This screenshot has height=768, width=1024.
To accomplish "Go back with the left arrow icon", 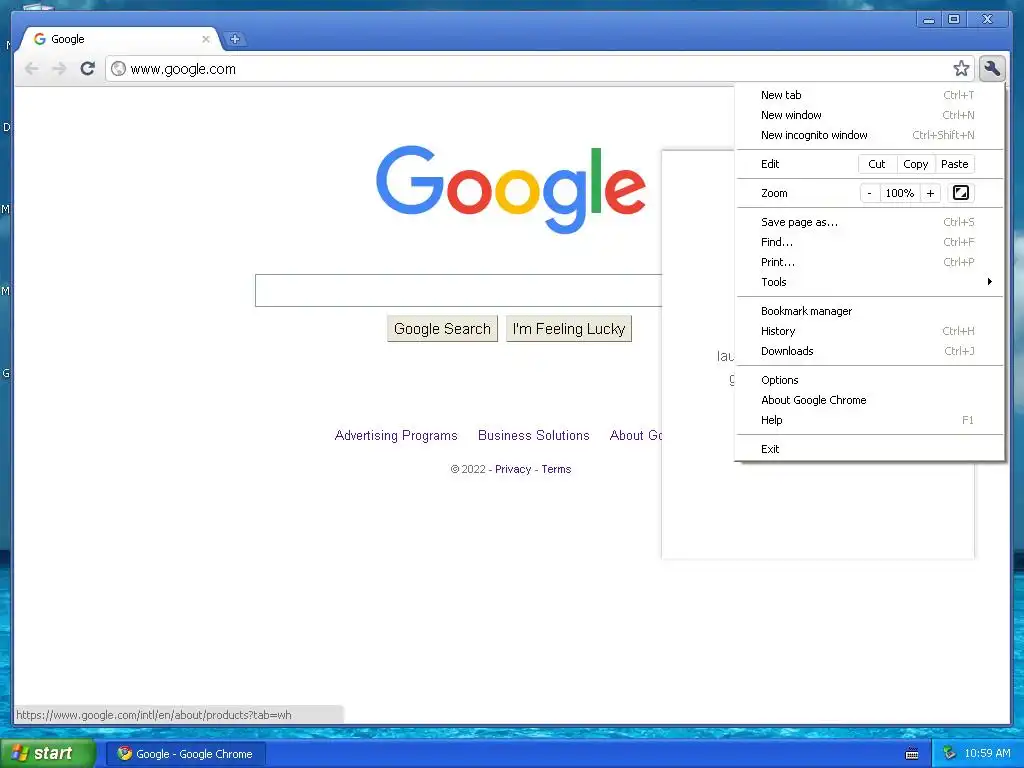I will pos(31,69).
